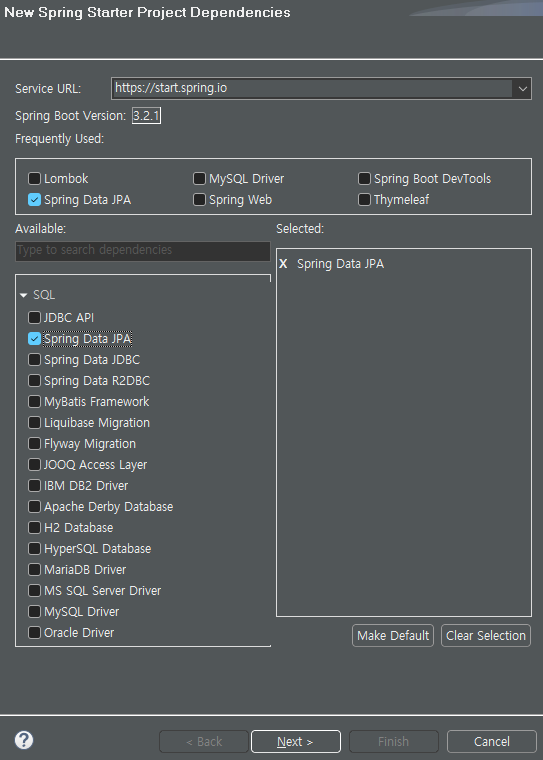Enable Flyway Migration
The image size is (543, 760).
pyautogui.click(x=34, y=443)
